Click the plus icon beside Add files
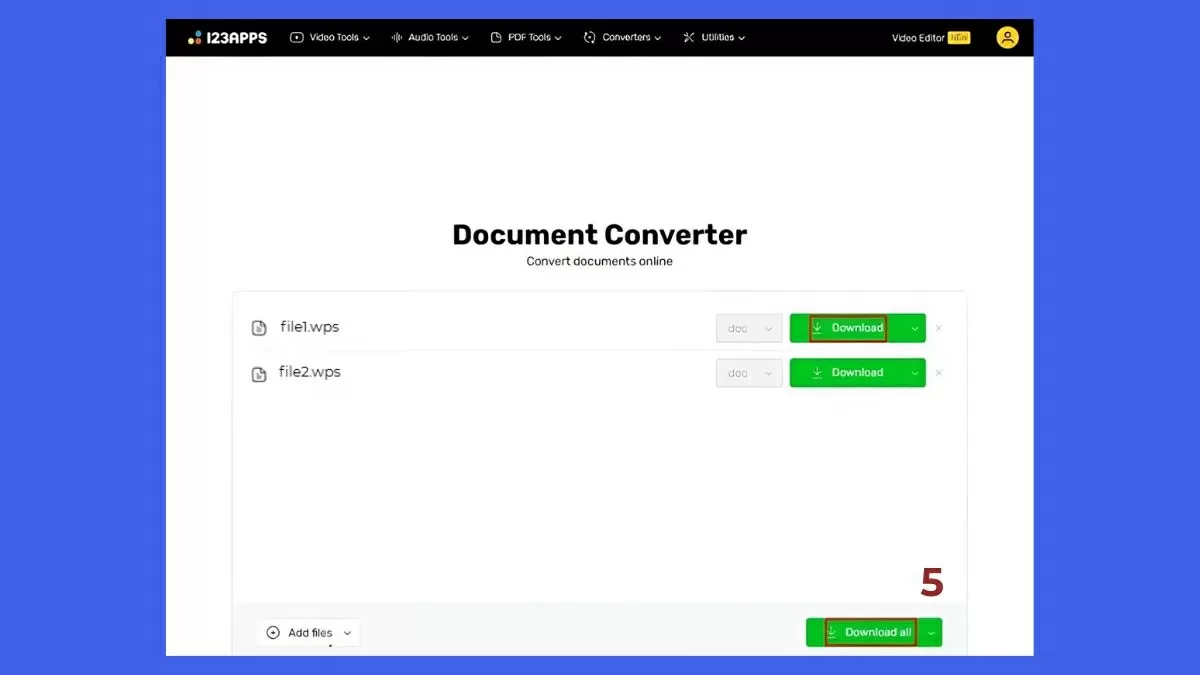The height and width of the screenshot is (675, 1200). [x=272, y=632]
